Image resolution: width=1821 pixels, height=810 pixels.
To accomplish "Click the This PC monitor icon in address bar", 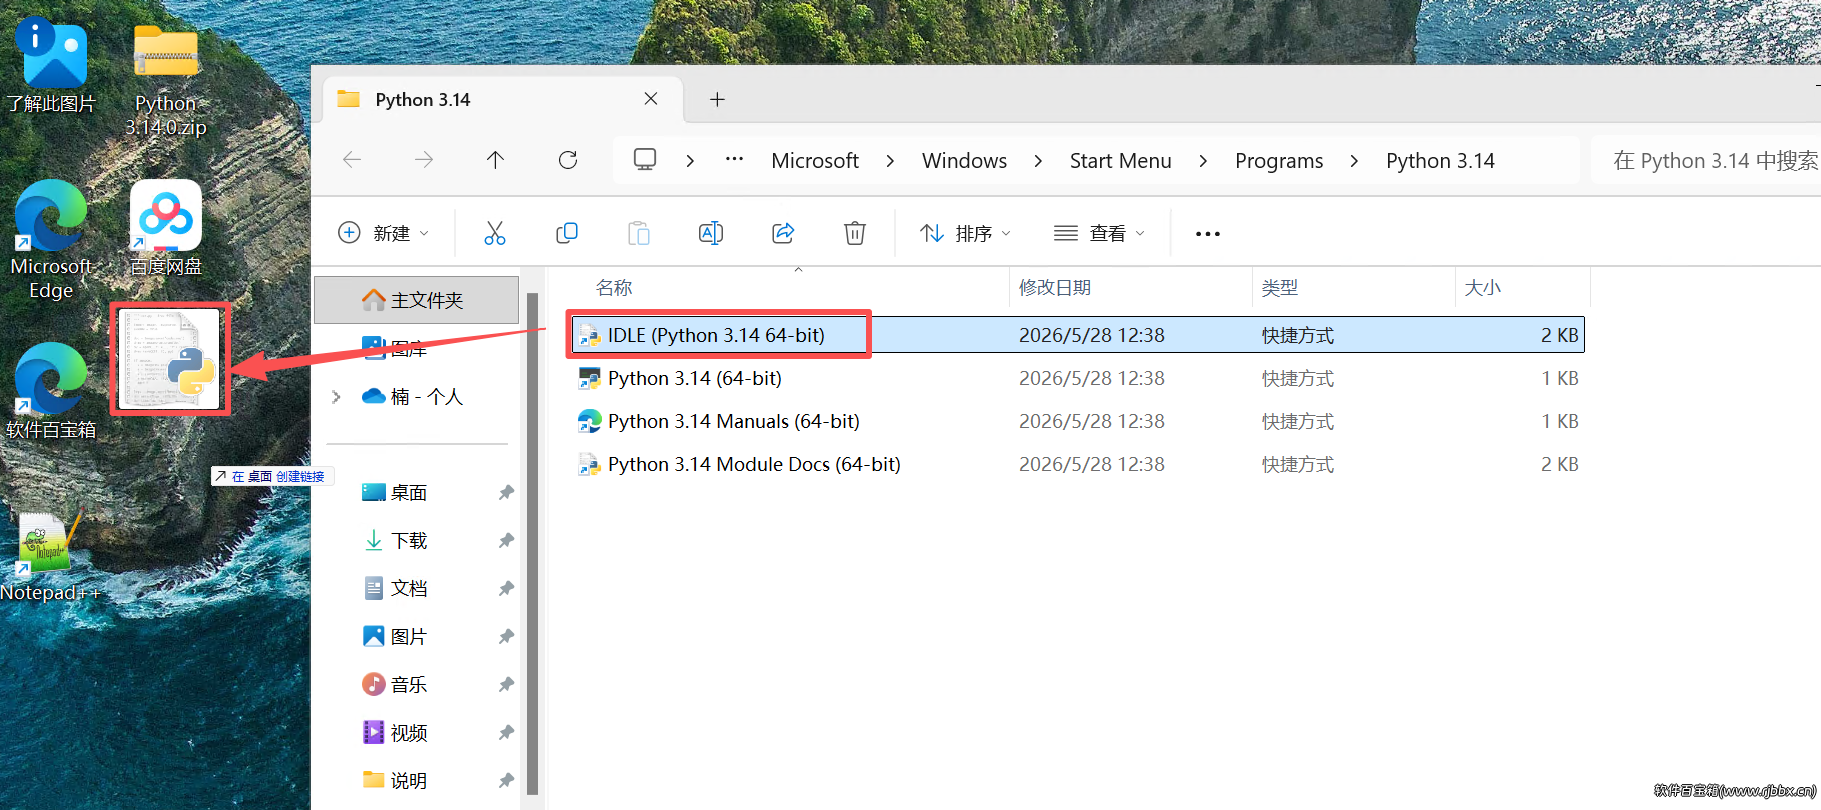I will coord(645,160).
